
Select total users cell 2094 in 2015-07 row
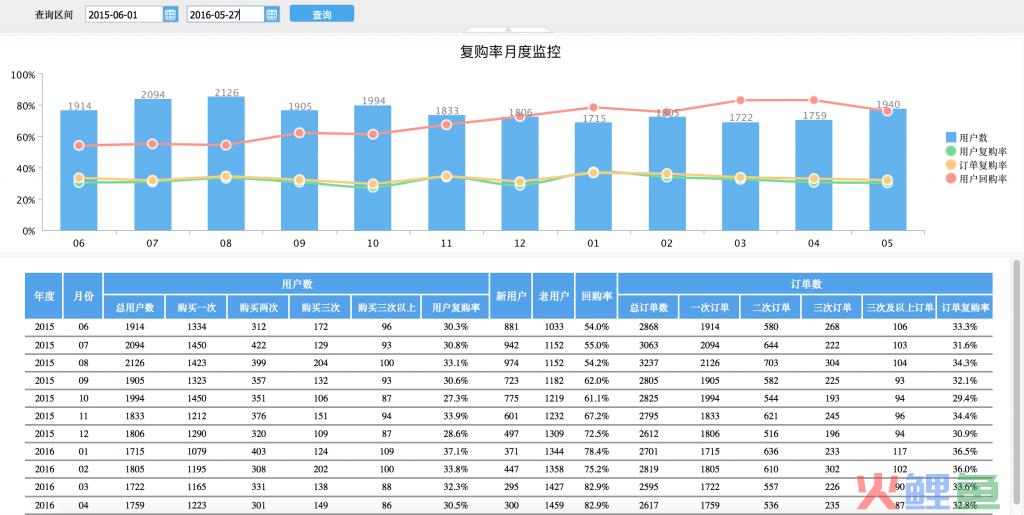click(x=135, y=345)
